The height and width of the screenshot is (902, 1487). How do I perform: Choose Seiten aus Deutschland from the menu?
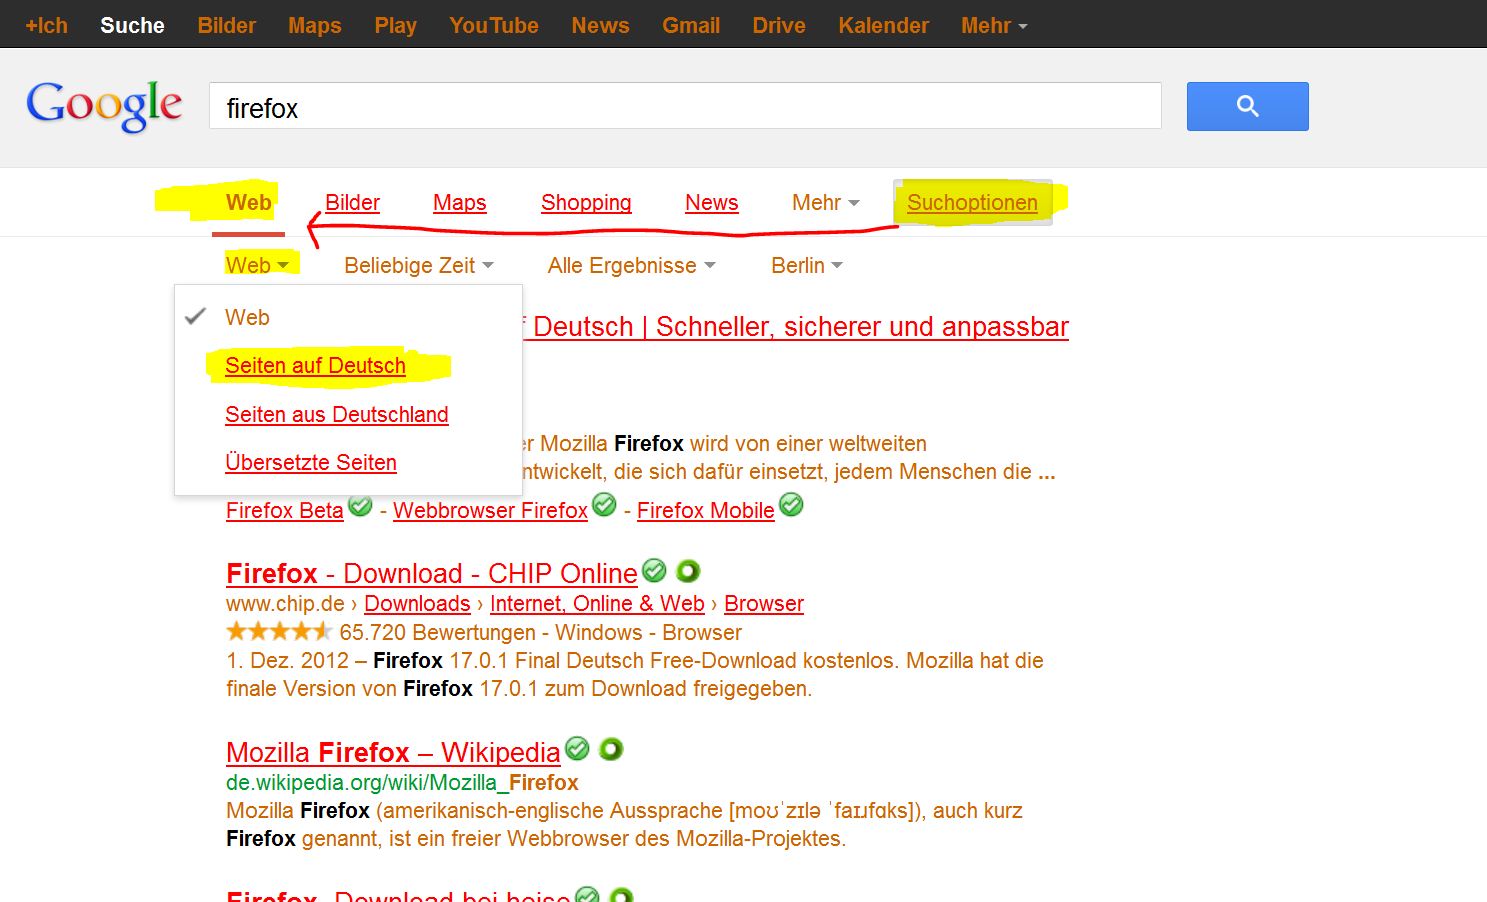[337, 414]
